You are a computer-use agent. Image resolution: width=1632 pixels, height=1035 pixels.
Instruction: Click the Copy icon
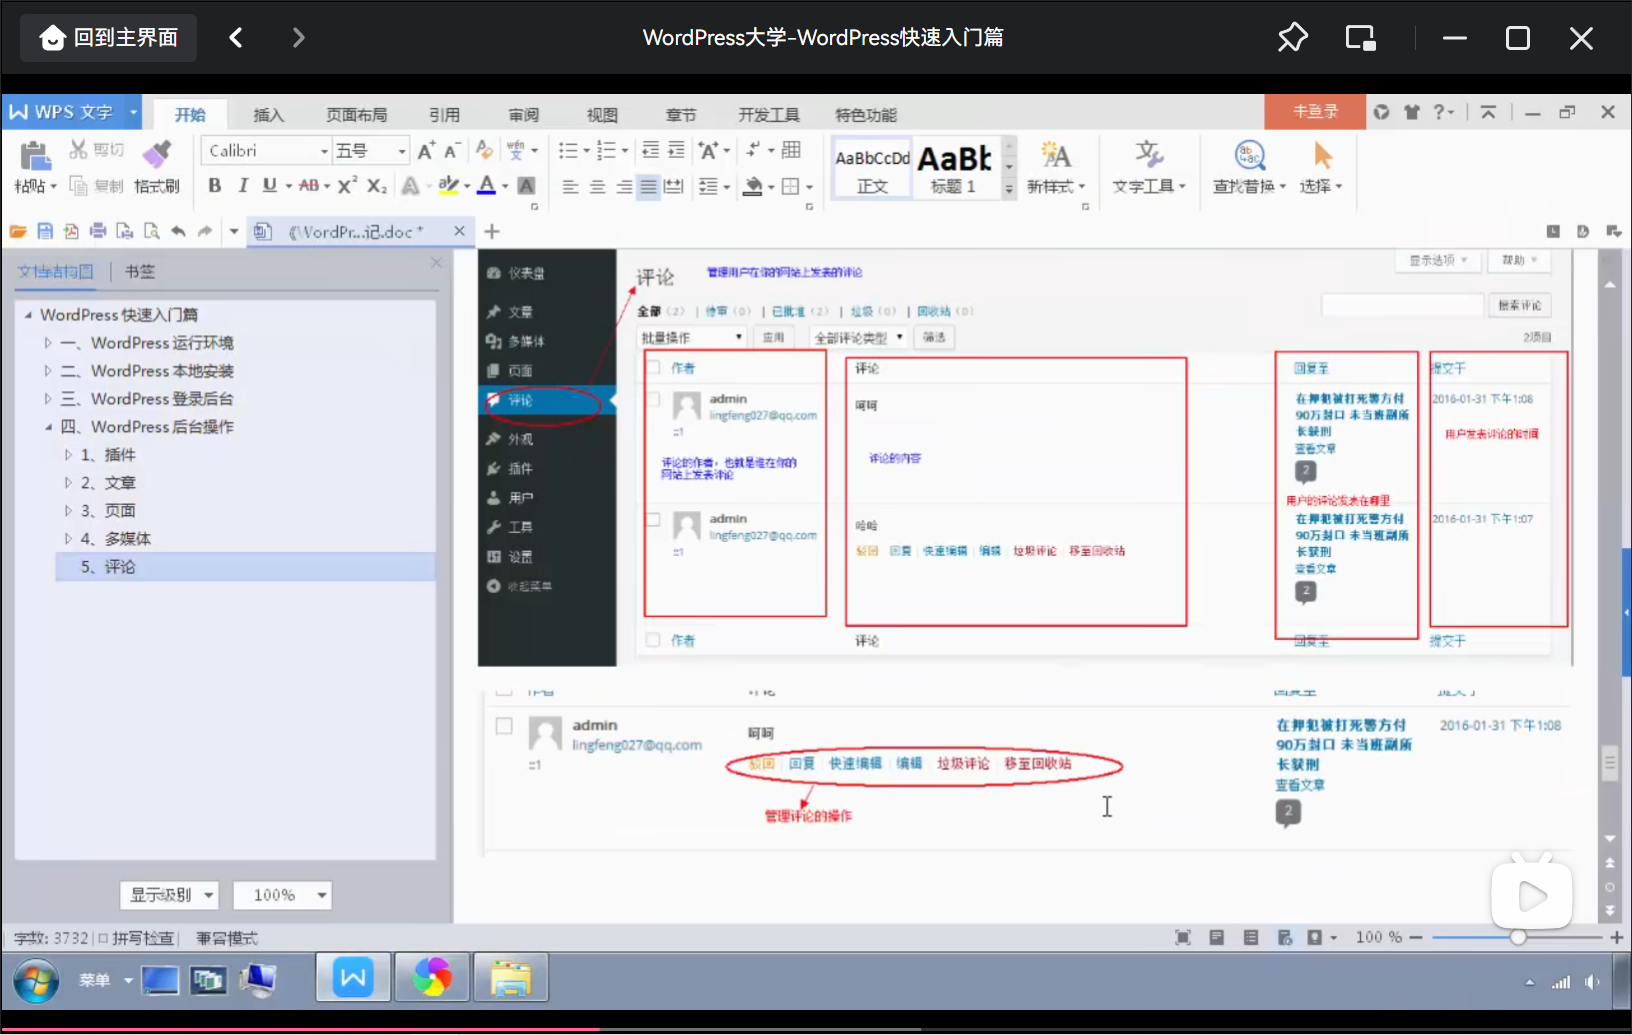[x=78, y=186]
